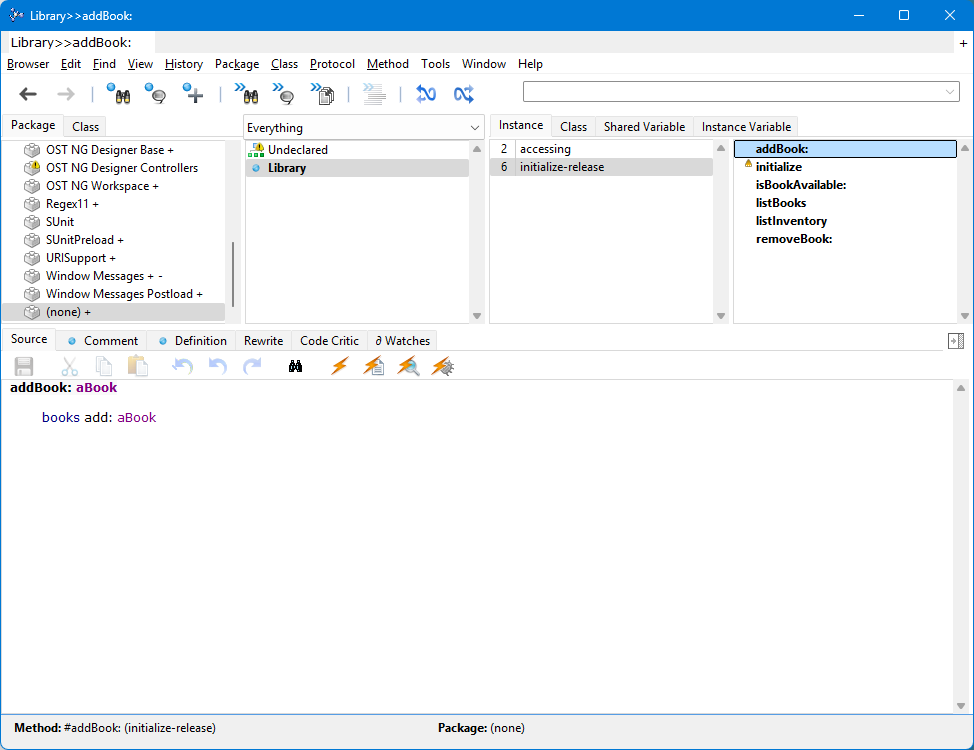The height and width of the screenshot is (750, 974).
Task: Click the blue-dot plus add icon
Action: pos(193,94)
